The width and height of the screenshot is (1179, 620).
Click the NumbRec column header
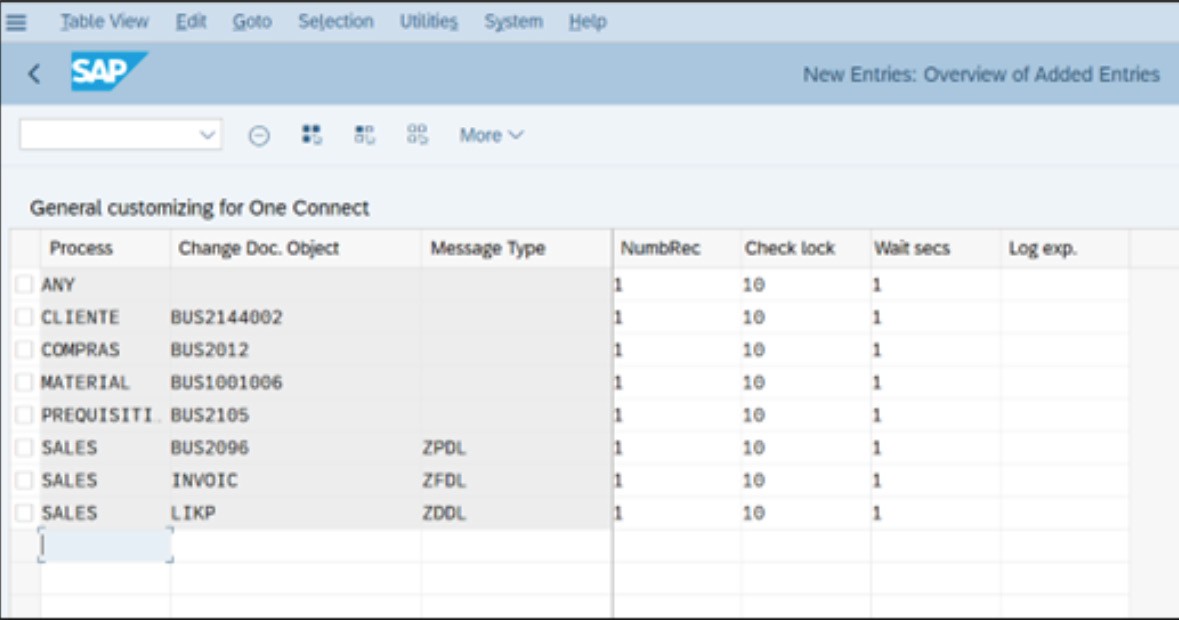[x=677, y=249]
